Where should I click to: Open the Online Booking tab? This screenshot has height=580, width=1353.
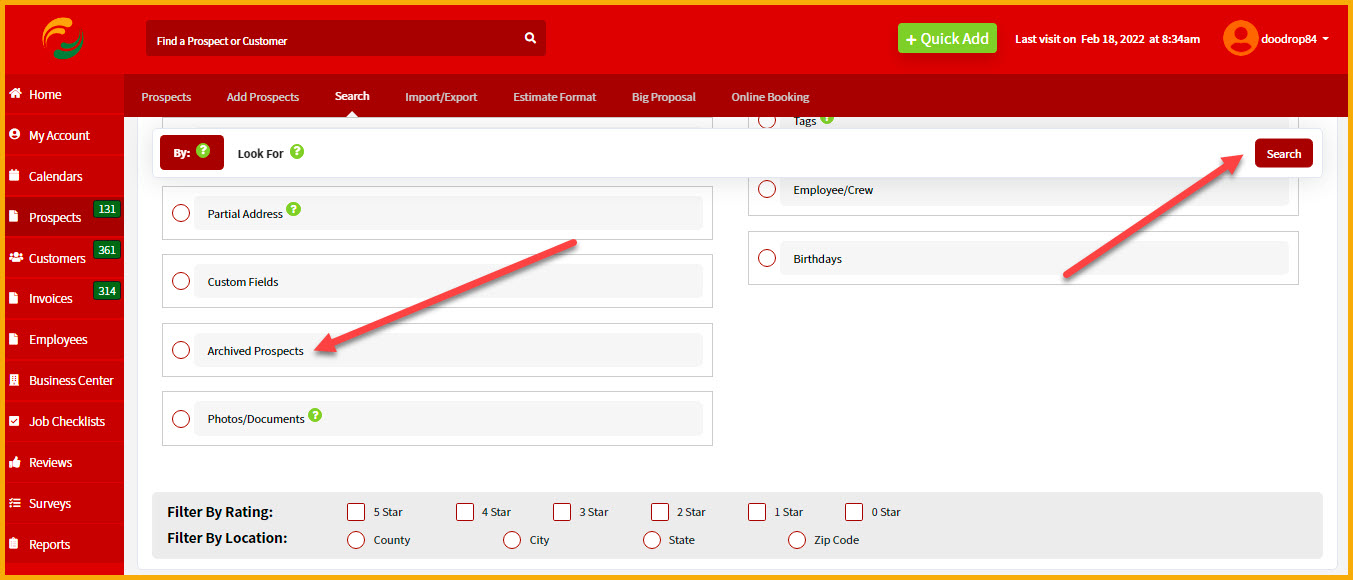770,97
